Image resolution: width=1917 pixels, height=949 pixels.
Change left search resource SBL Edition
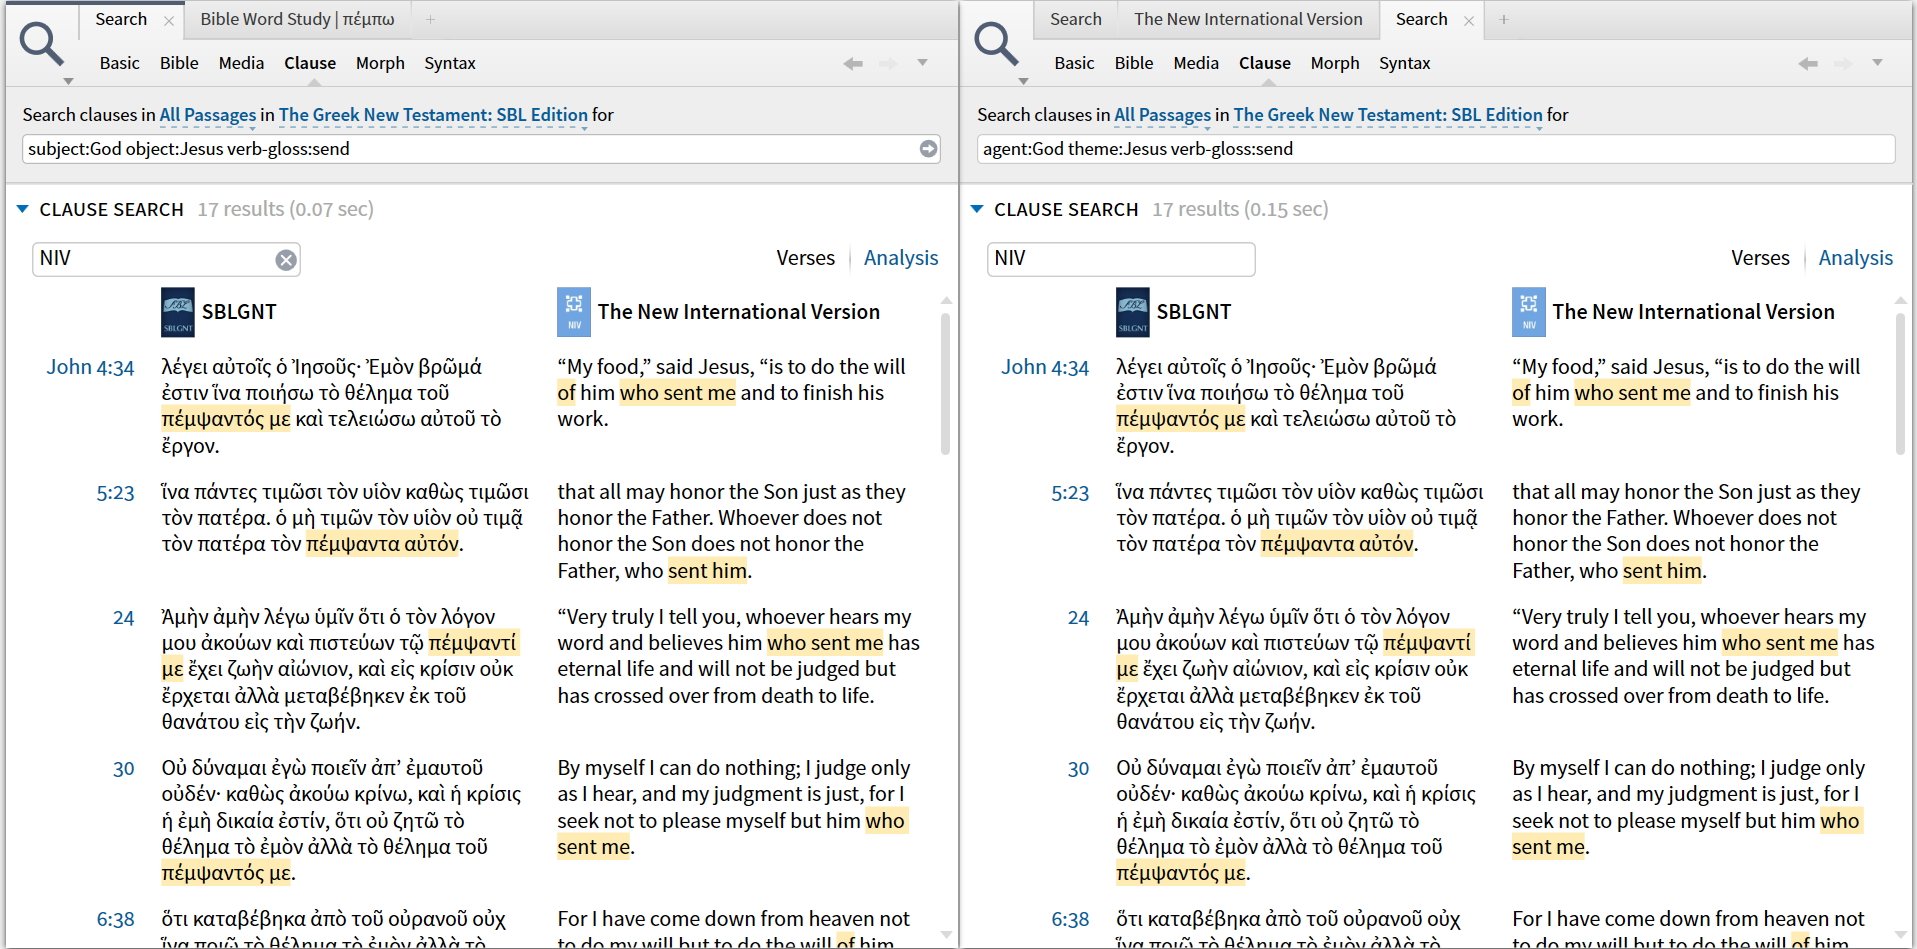point(433,115)
